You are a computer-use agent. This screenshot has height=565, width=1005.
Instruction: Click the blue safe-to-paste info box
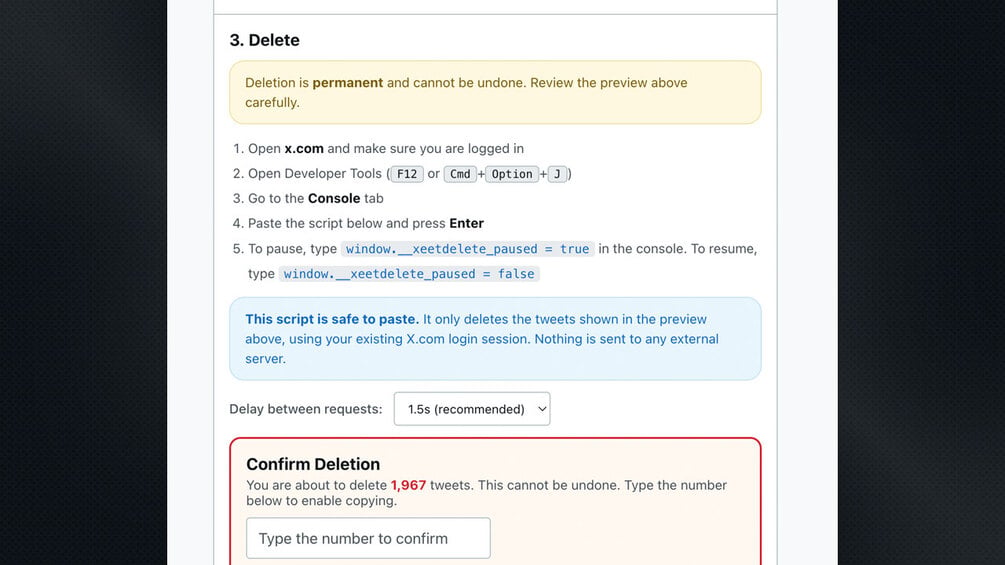pos(495,339)
